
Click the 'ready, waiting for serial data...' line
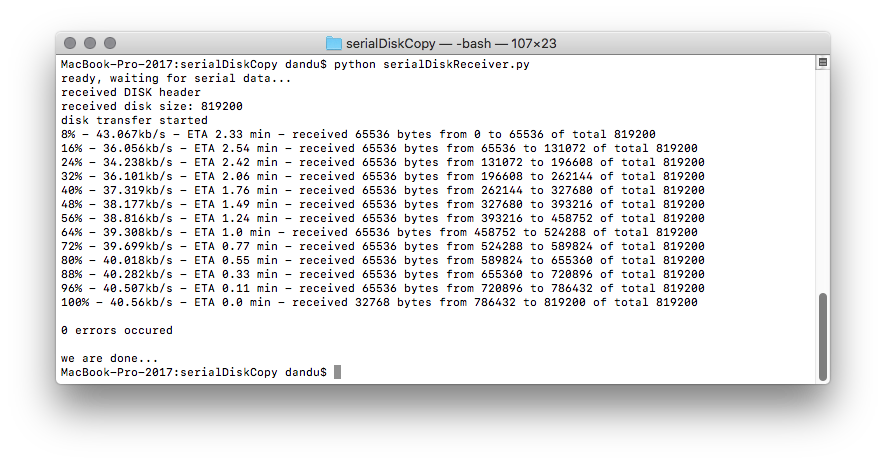click(176, 79)
